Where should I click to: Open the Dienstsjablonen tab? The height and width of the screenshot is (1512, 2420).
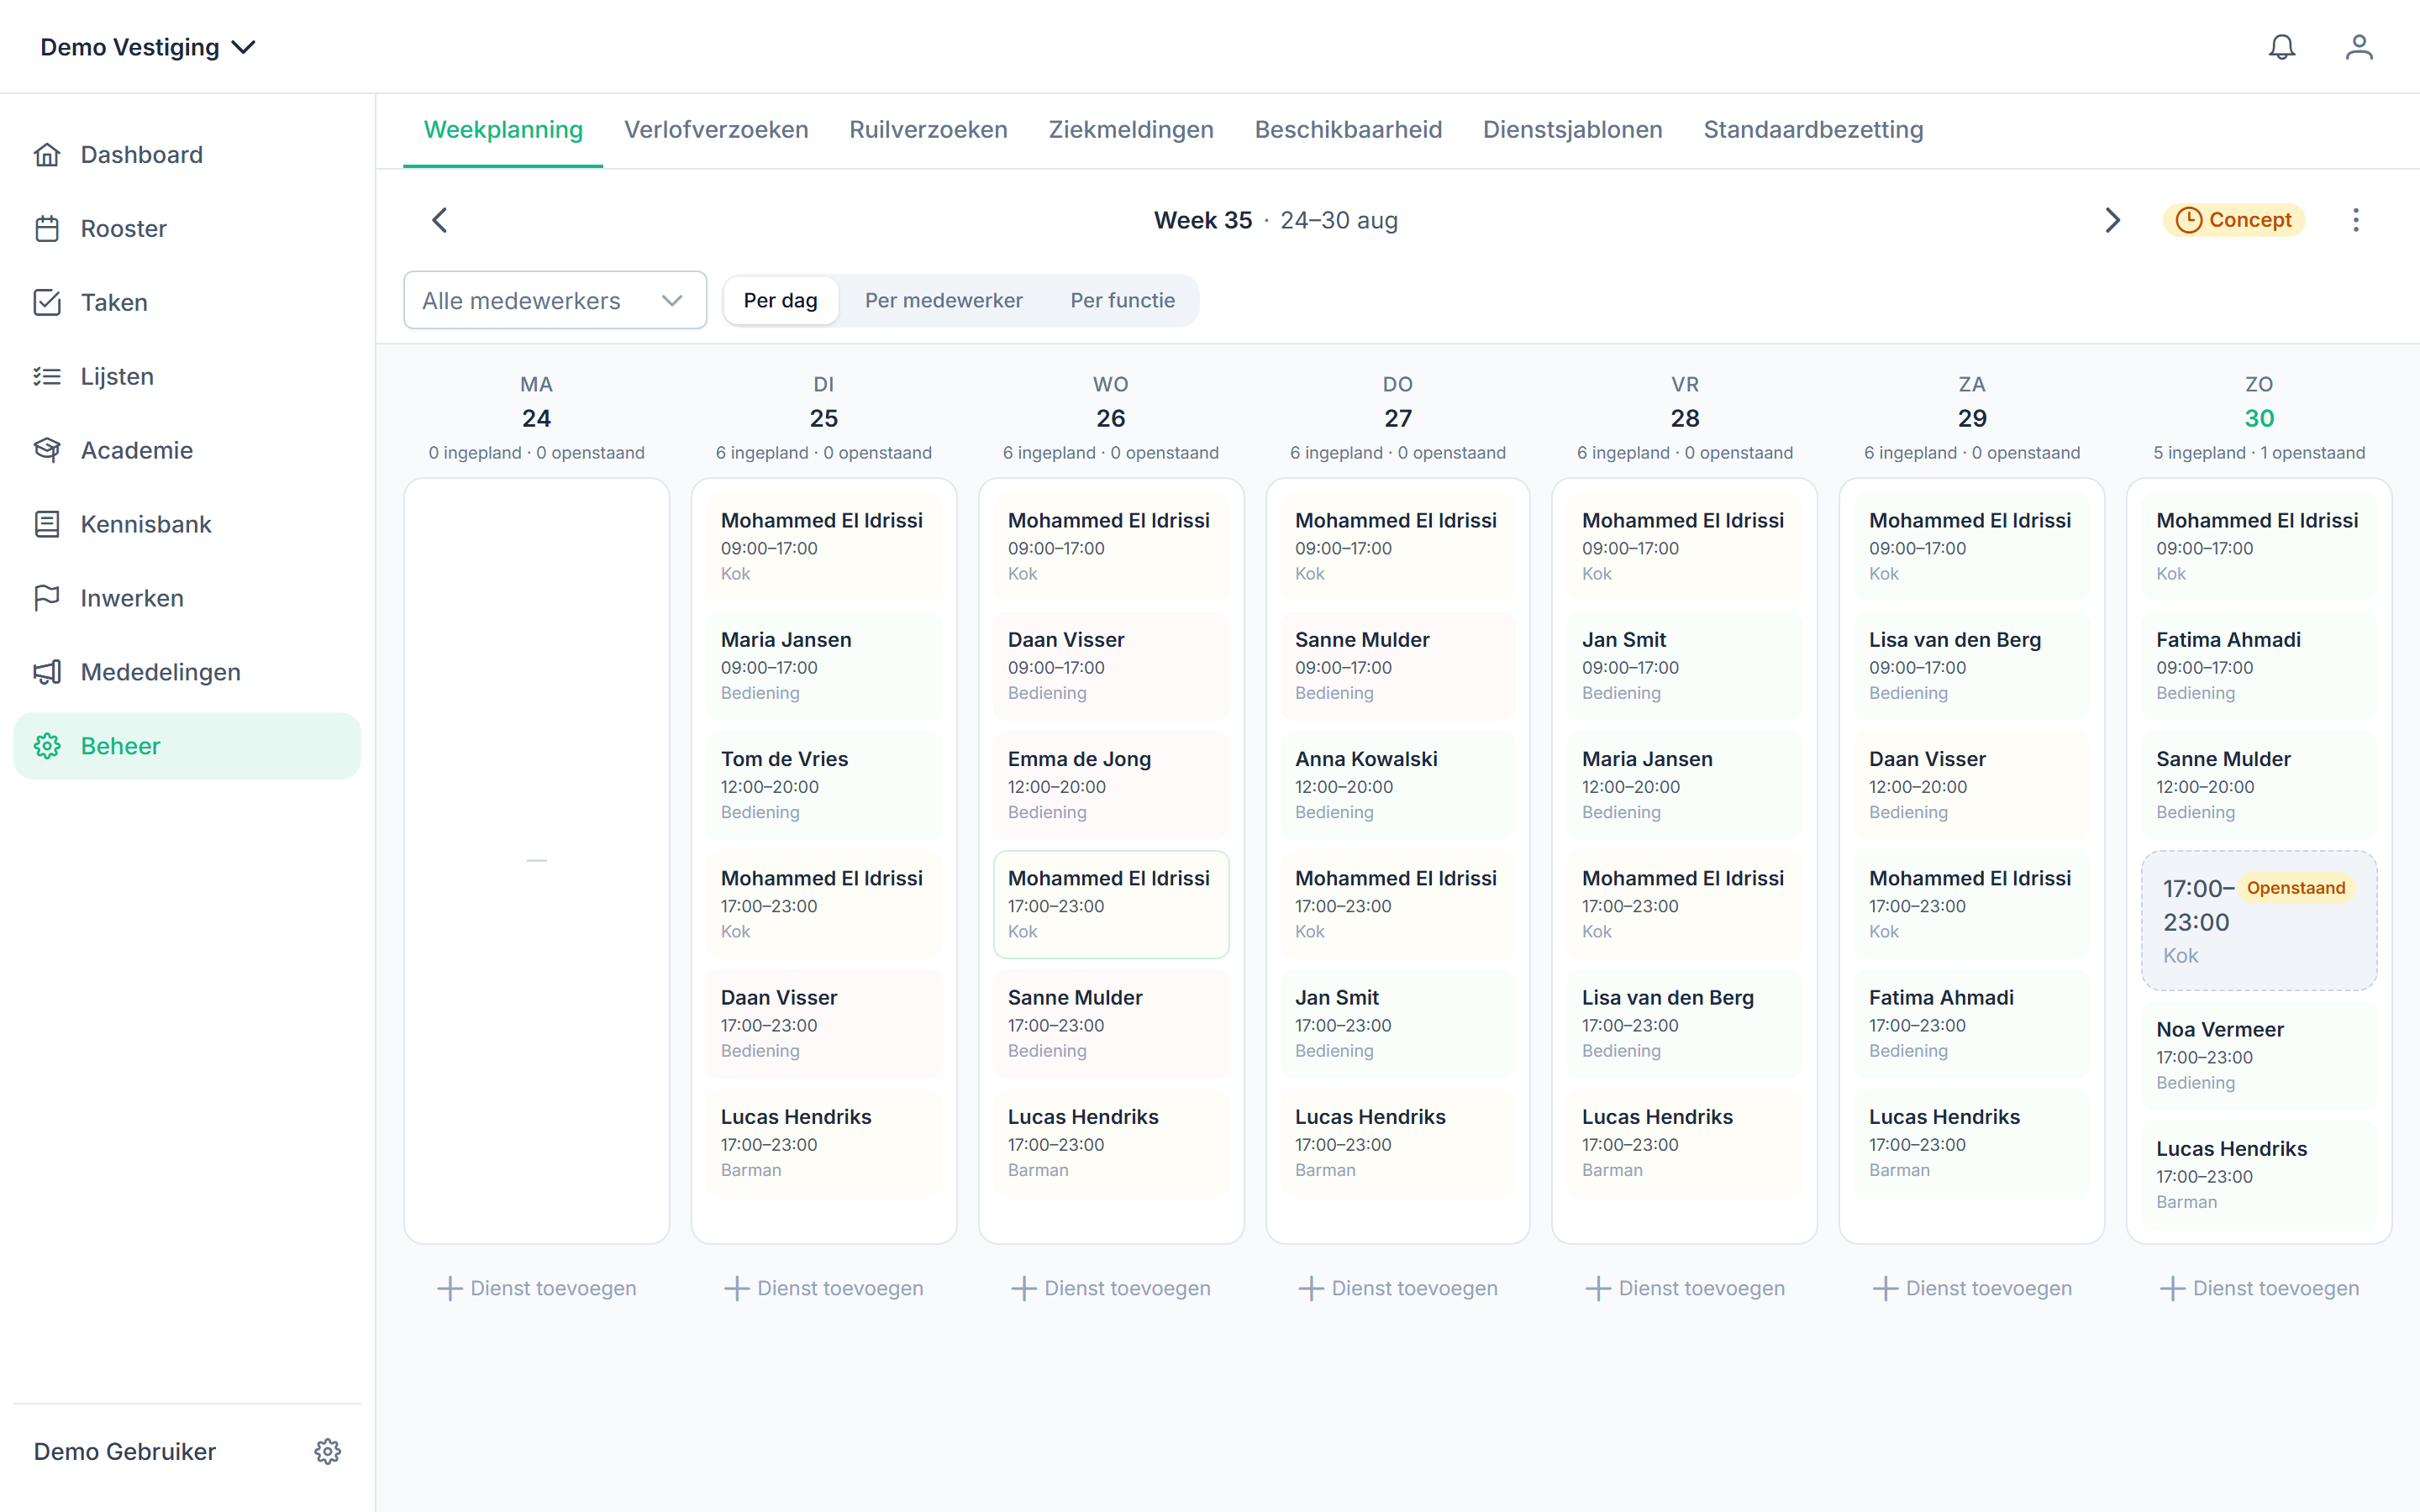pos(1572,130)
